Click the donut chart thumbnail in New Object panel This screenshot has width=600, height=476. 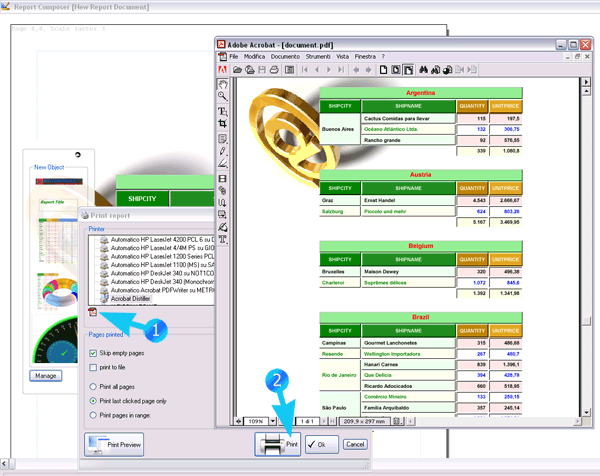pos(58,292)
